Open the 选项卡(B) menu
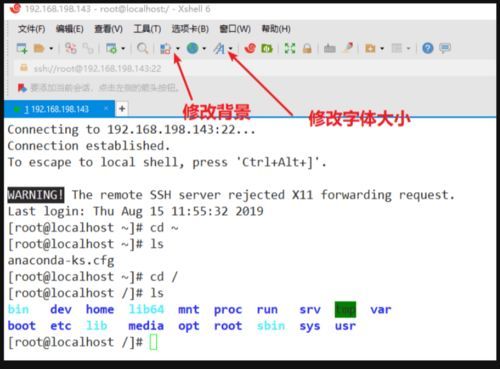 pyautogui.click(x=190, y=29)
